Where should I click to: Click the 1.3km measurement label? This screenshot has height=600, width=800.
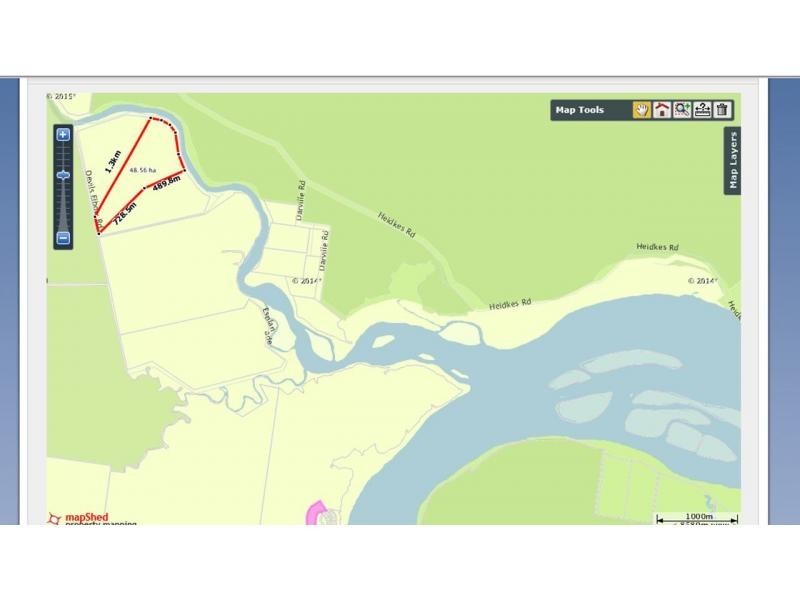pyautogui.click(x=113, y=161)
